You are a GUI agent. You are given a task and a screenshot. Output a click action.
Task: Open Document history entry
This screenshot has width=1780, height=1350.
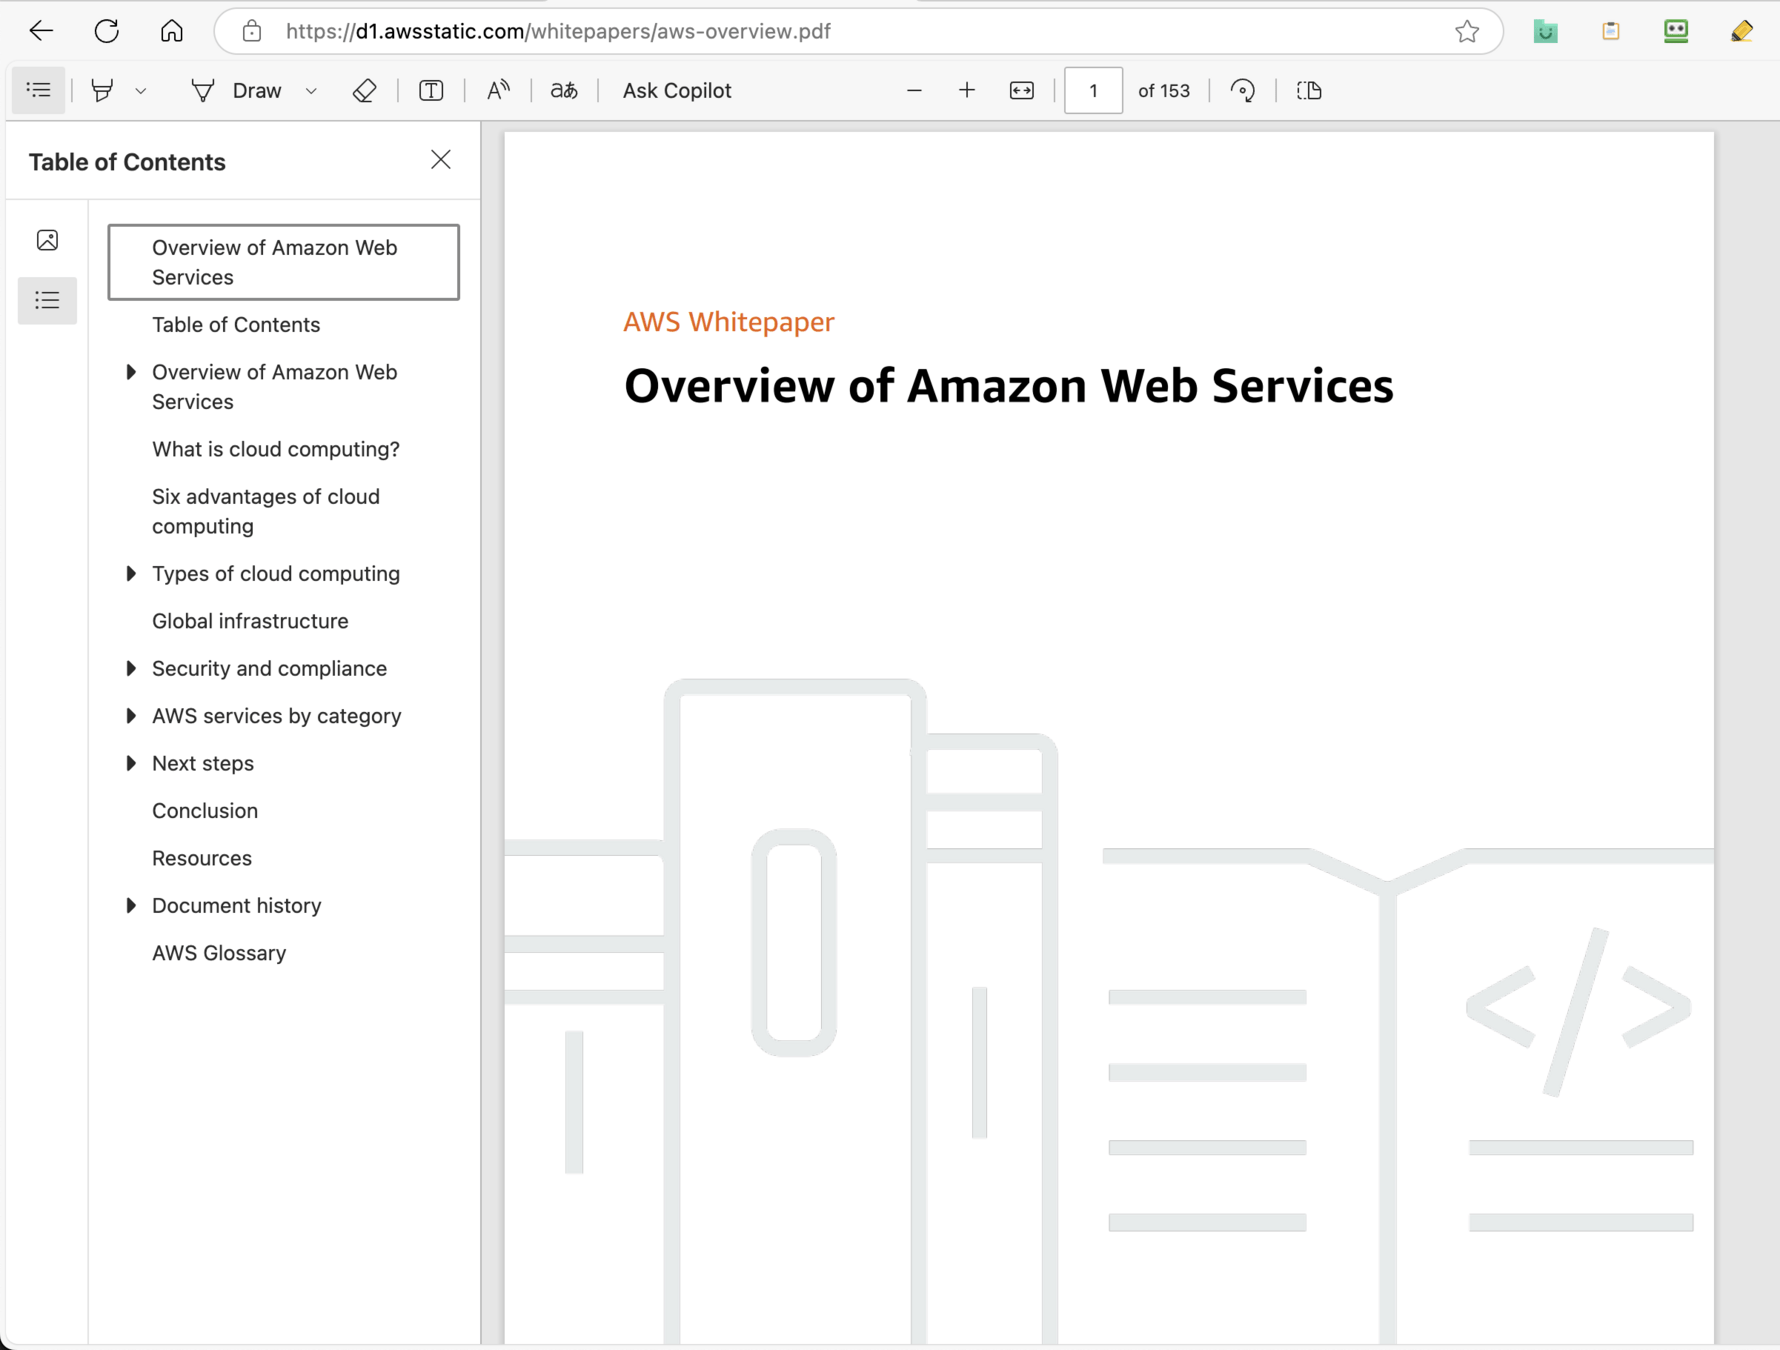[x=237, y=905]
